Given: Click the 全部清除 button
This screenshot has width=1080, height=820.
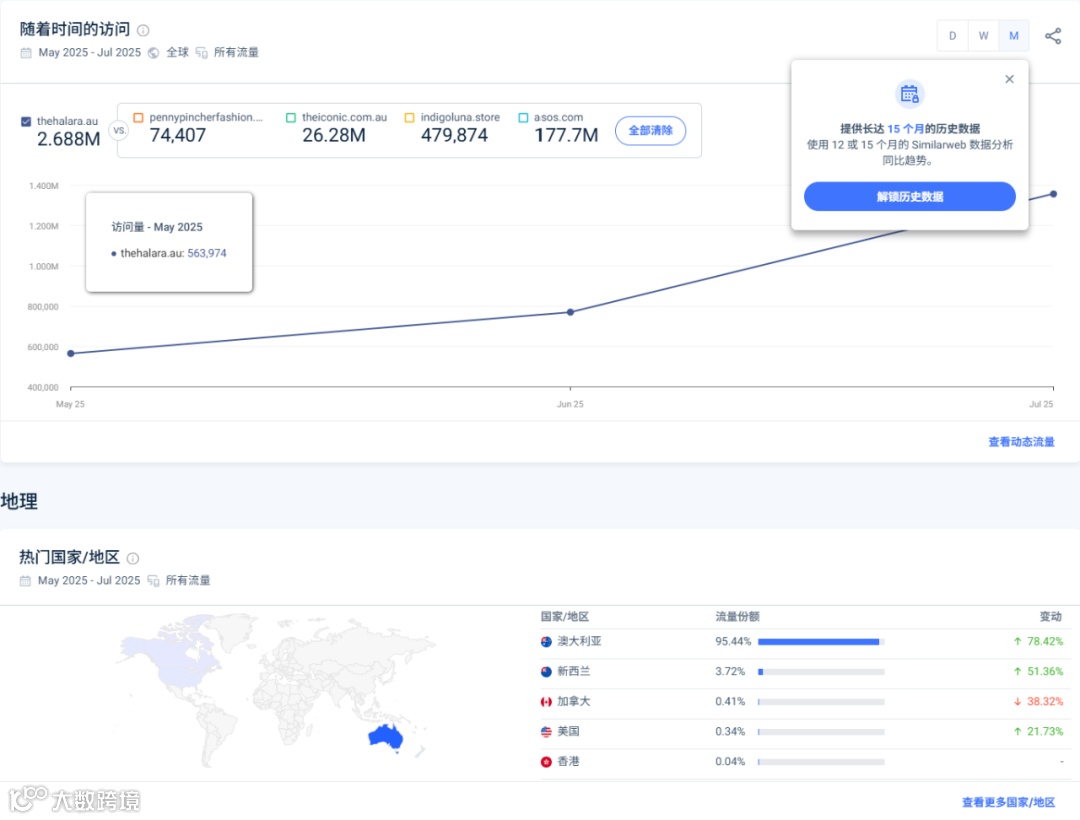Looking at the screenshot, I should 650,131.
